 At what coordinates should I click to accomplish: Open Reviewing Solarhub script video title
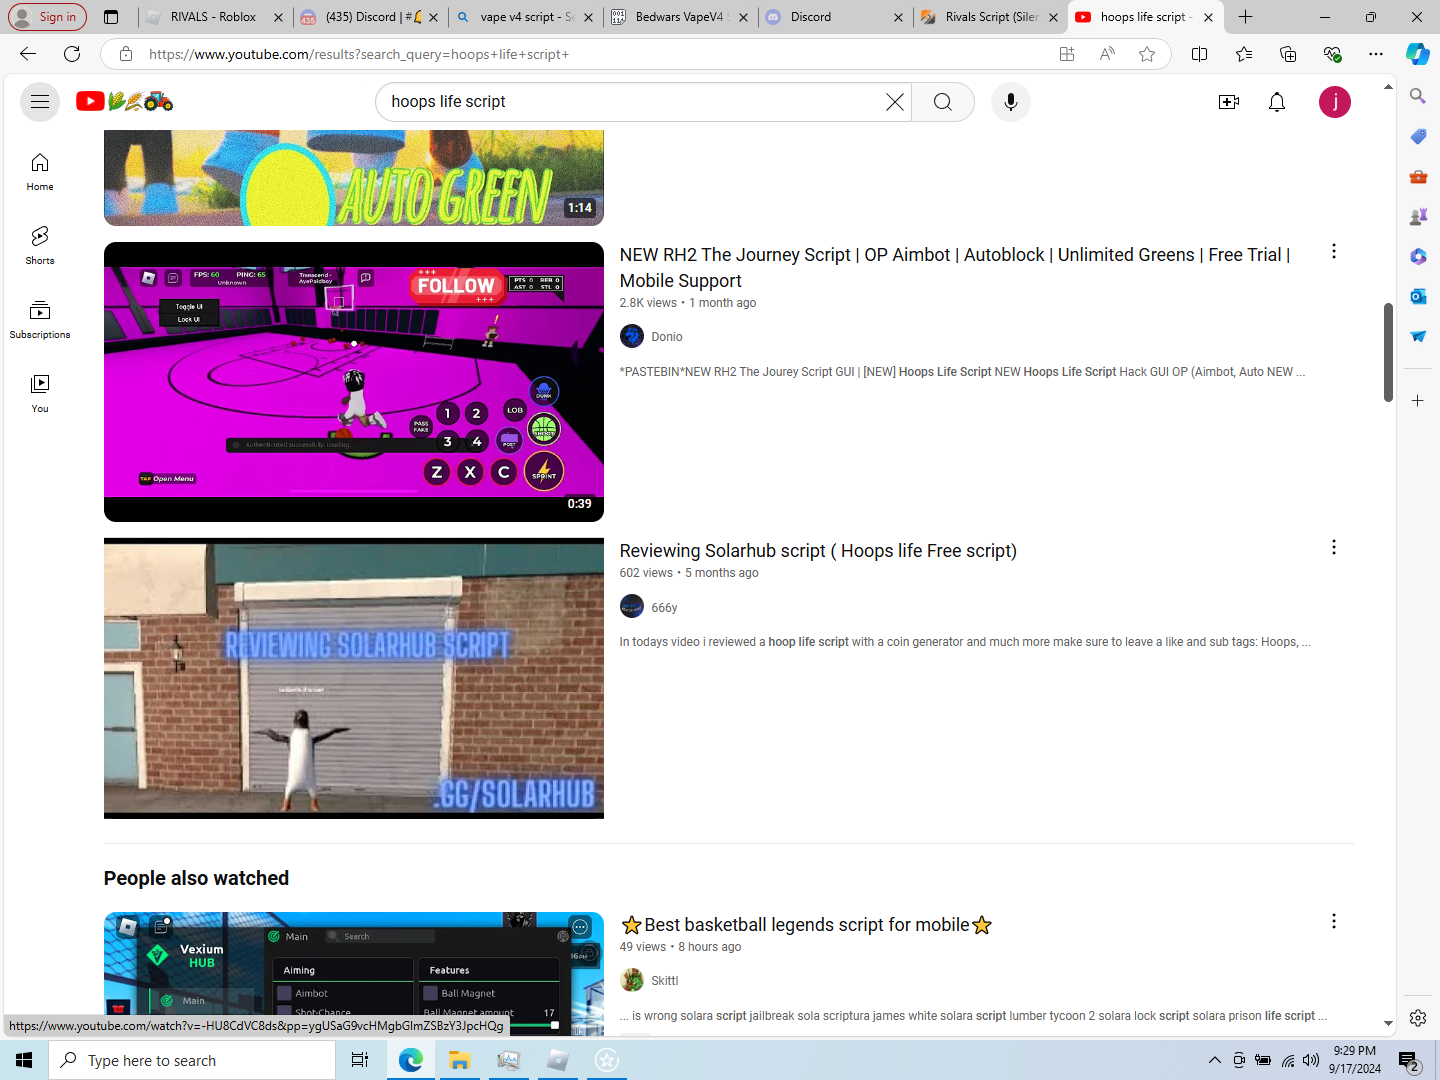point(818,551)
